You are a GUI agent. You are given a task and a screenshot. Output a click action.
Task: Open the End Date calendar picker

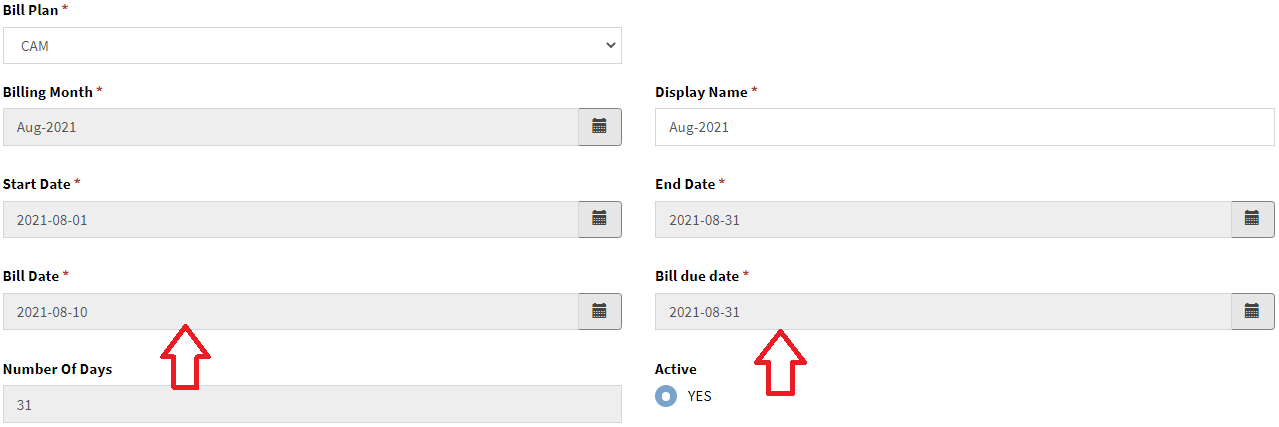pyautogui.click(x=1251, y=219)
